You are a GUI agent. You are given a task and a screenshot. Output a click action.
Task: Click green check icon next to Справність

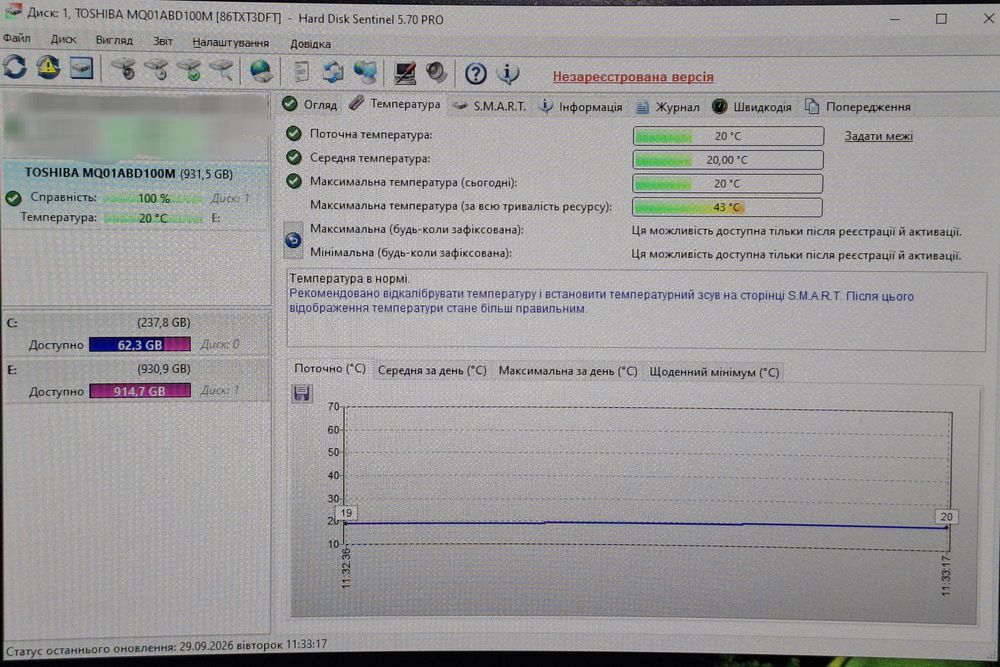[13, 198]
